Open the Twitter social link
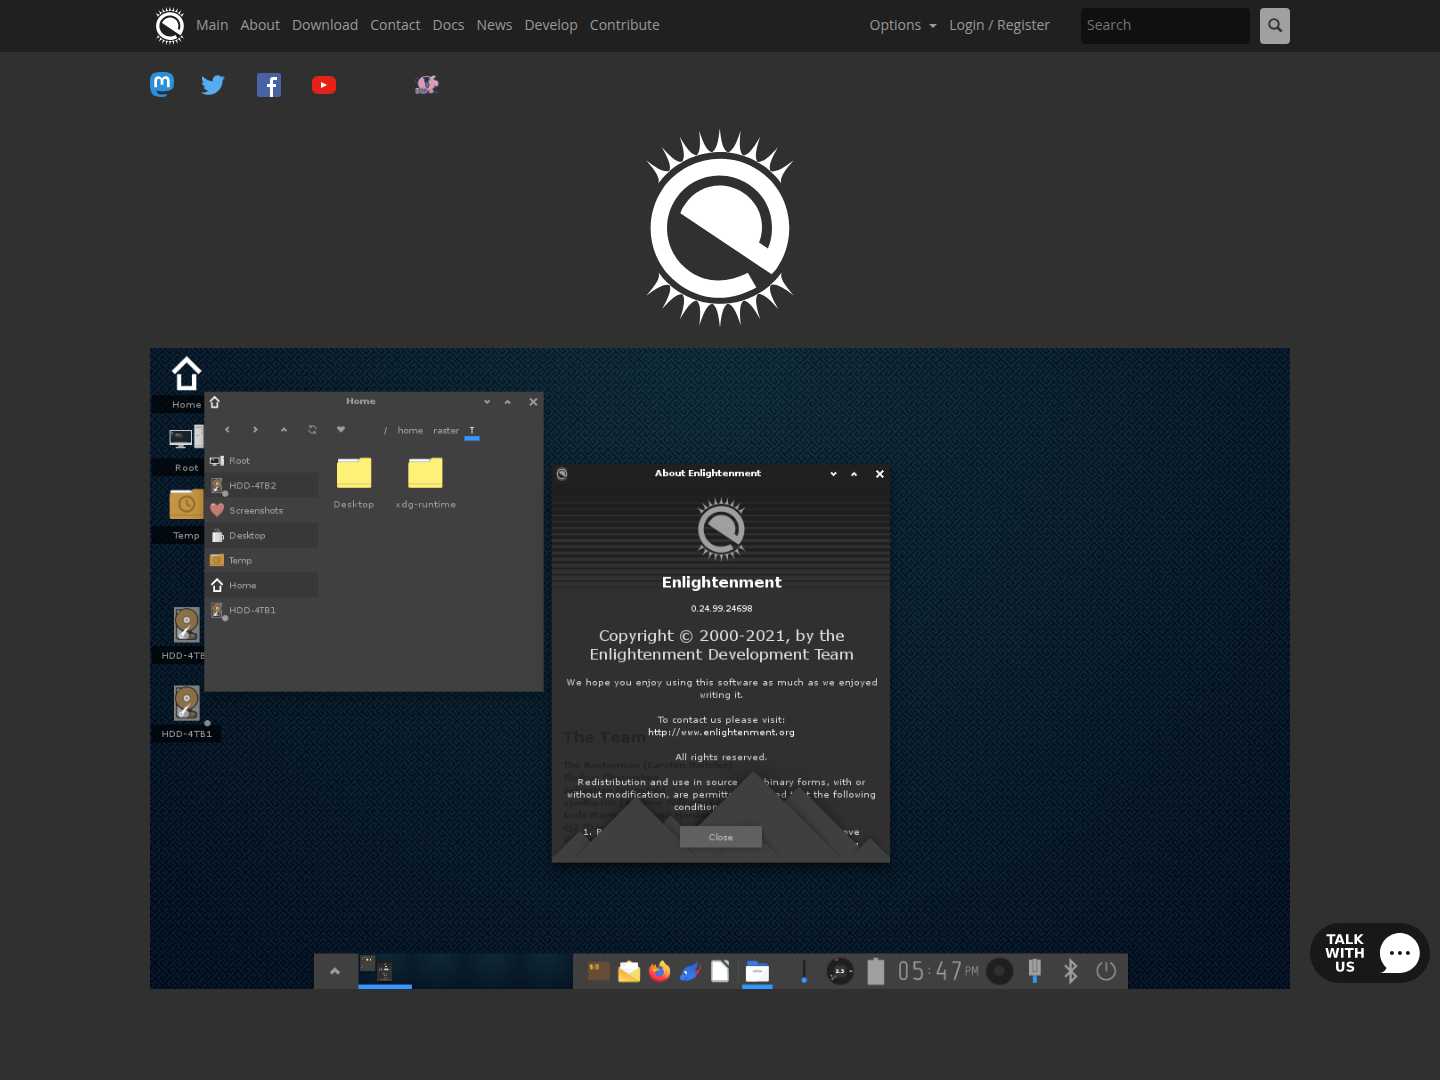Image resolution: width=1440 pixels, height=1080 pixels. (x=213, y=85)
